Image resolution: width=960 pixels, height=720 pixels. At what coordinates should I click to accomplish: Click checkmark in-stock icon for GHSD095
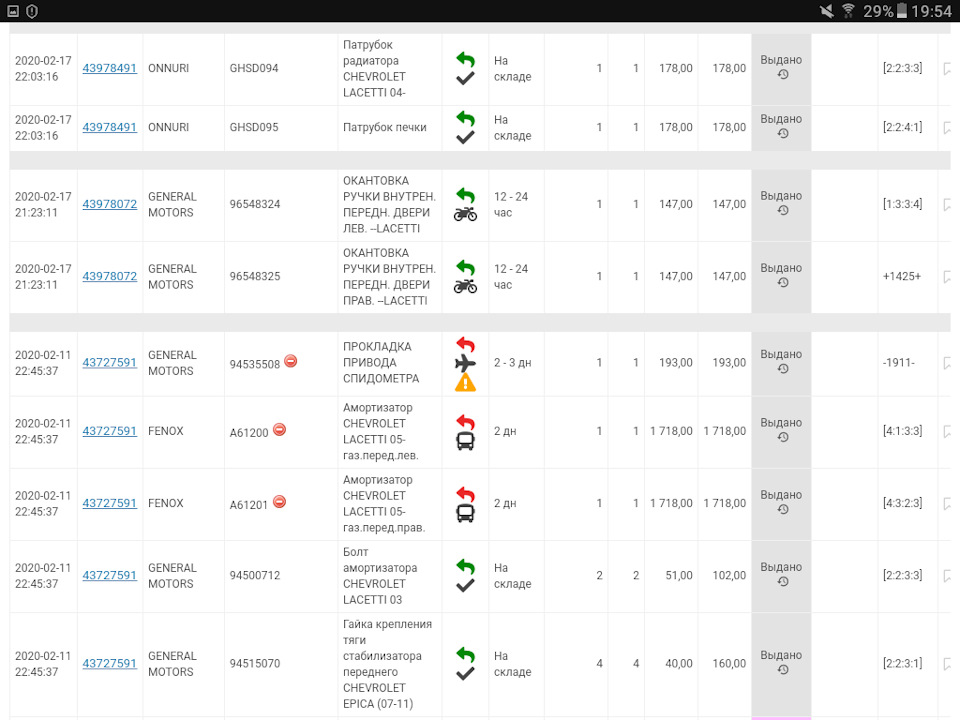click(x=465, y=137)
